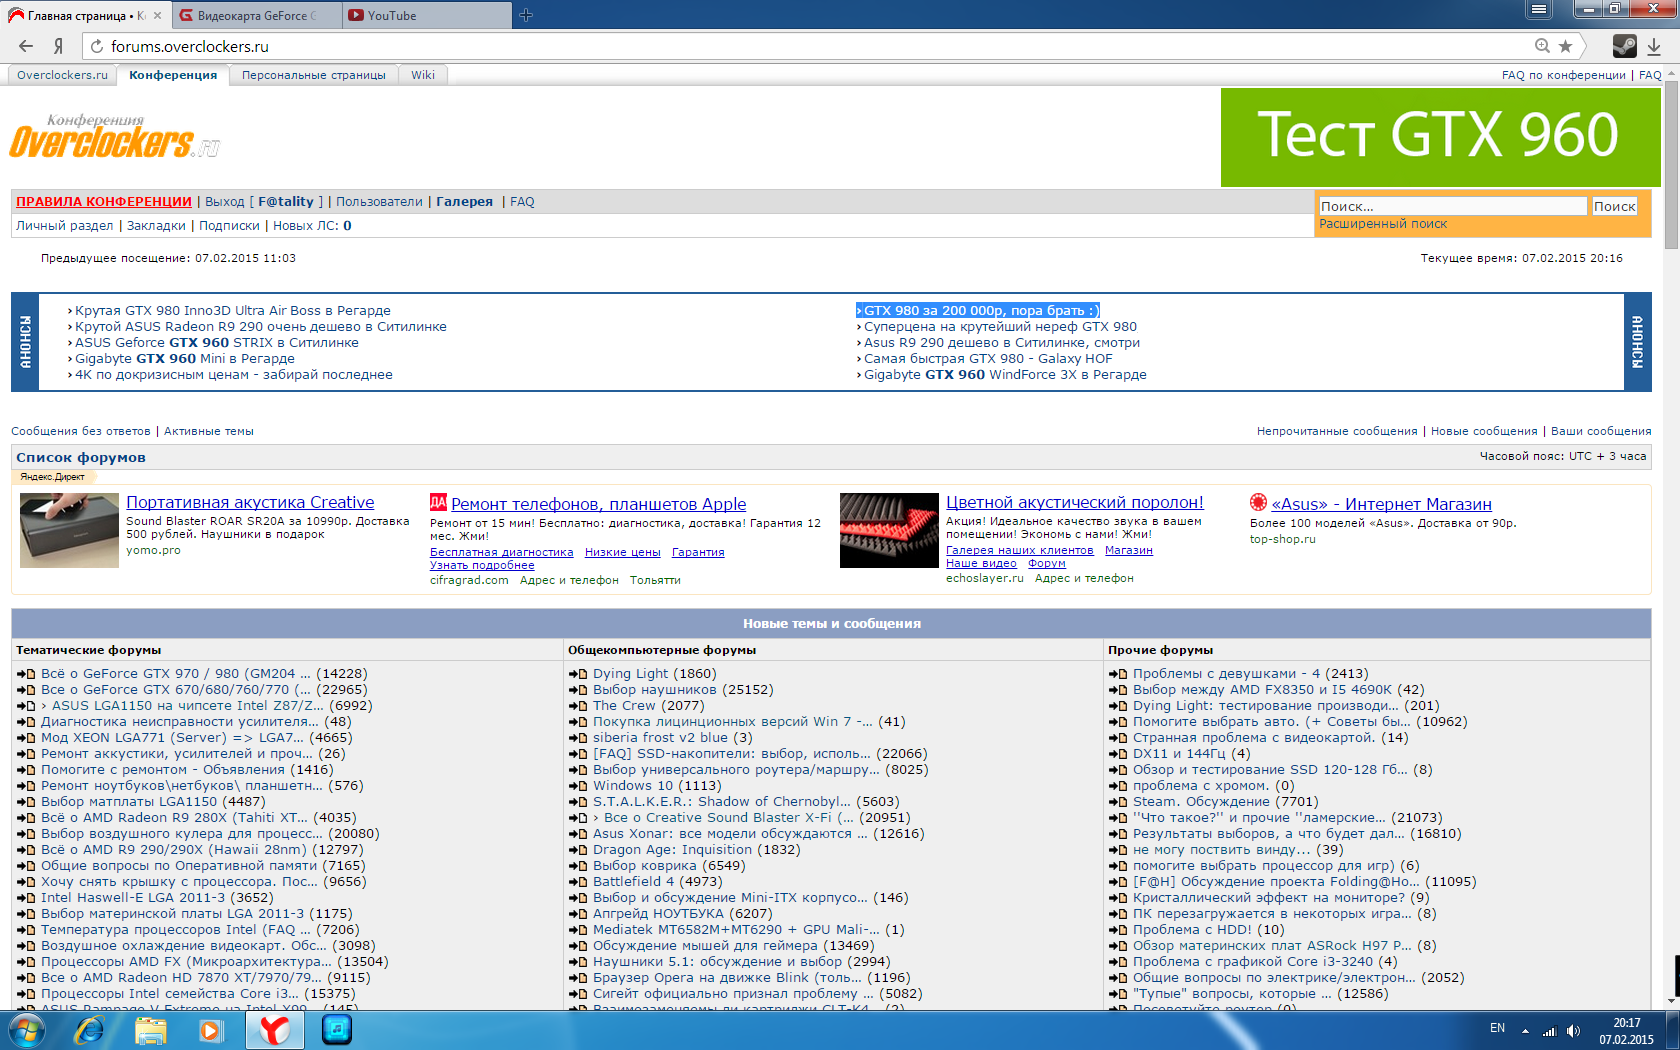Screen dimensions: 1680x1050
Task: Select the 'Конференция' site tab
Action: [x=173, y=75]
